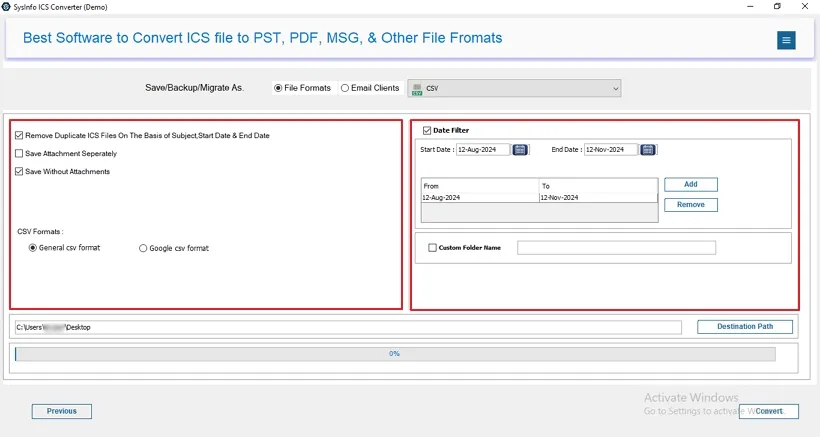Open the End Date calendar picker
820x437 pixels.
[648, 150]
